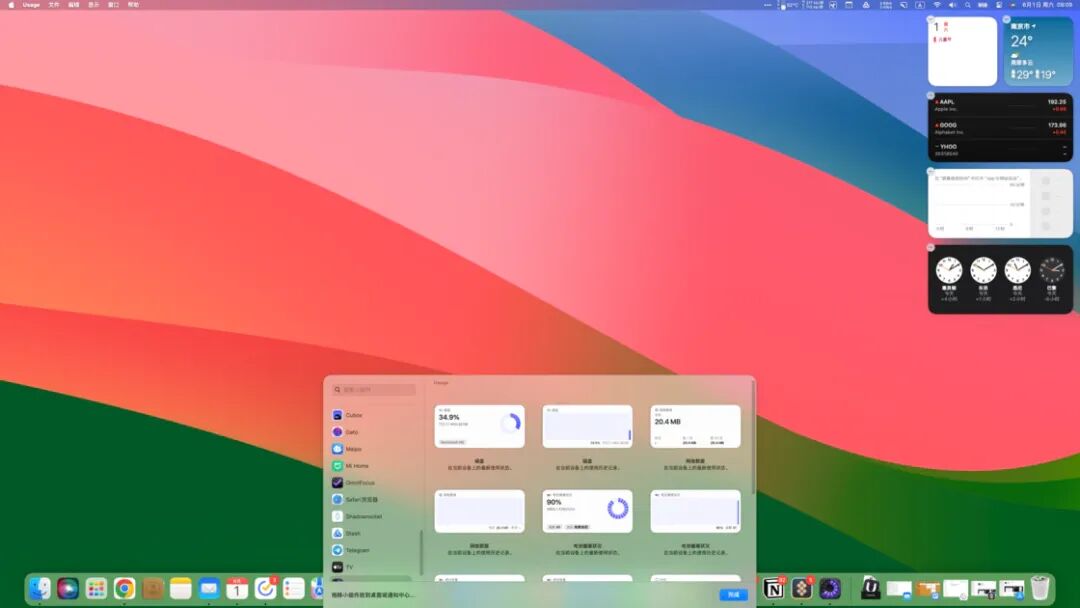Open Mail from the Dock
The width and height of the screenshot is (1080, 608).
(x=209, y=588)
